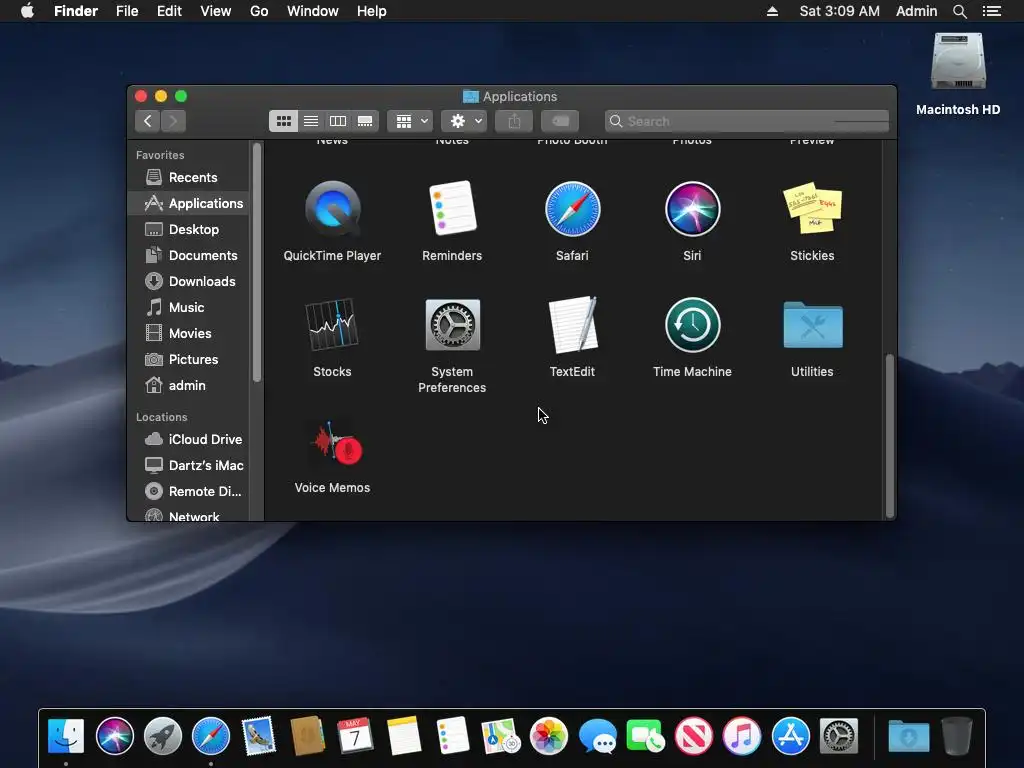Open Notification Center from menu bar
This screenshot has width=1024, height=768.
pyautogui.click(x=992, y=11)
